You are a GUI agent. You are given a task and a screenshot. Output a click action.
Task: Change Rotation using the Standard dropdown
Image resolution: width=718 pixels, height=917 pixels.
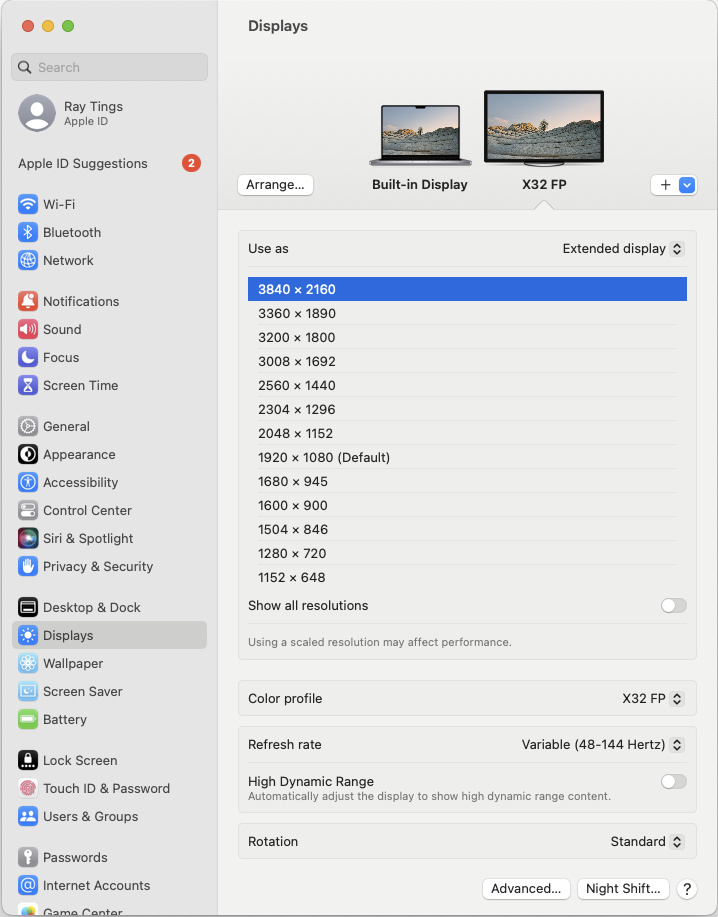646,841
